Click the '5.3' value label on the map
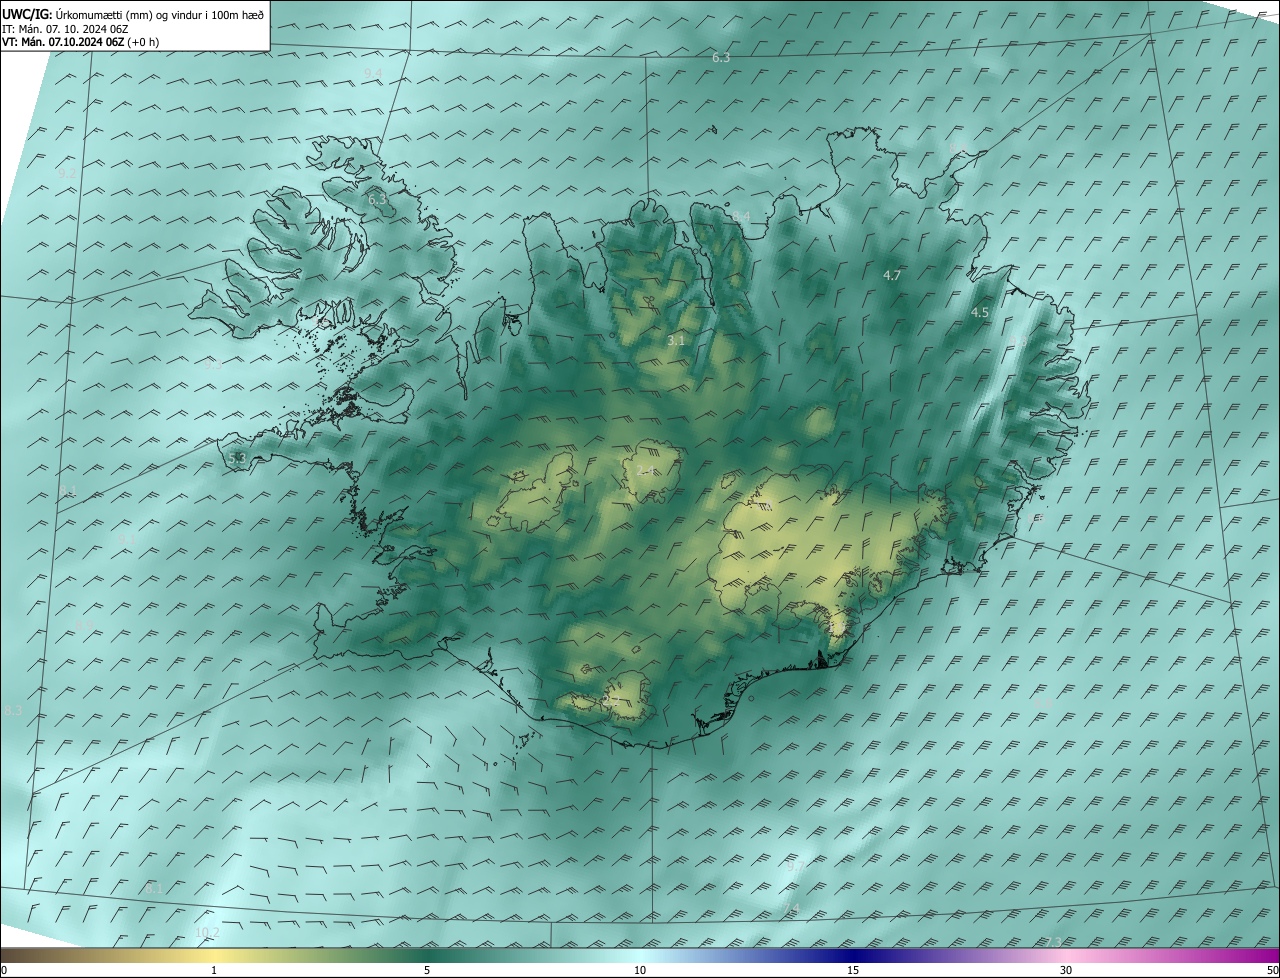Viewport: 1280px width, 978px height. click(x=237, y=458)
